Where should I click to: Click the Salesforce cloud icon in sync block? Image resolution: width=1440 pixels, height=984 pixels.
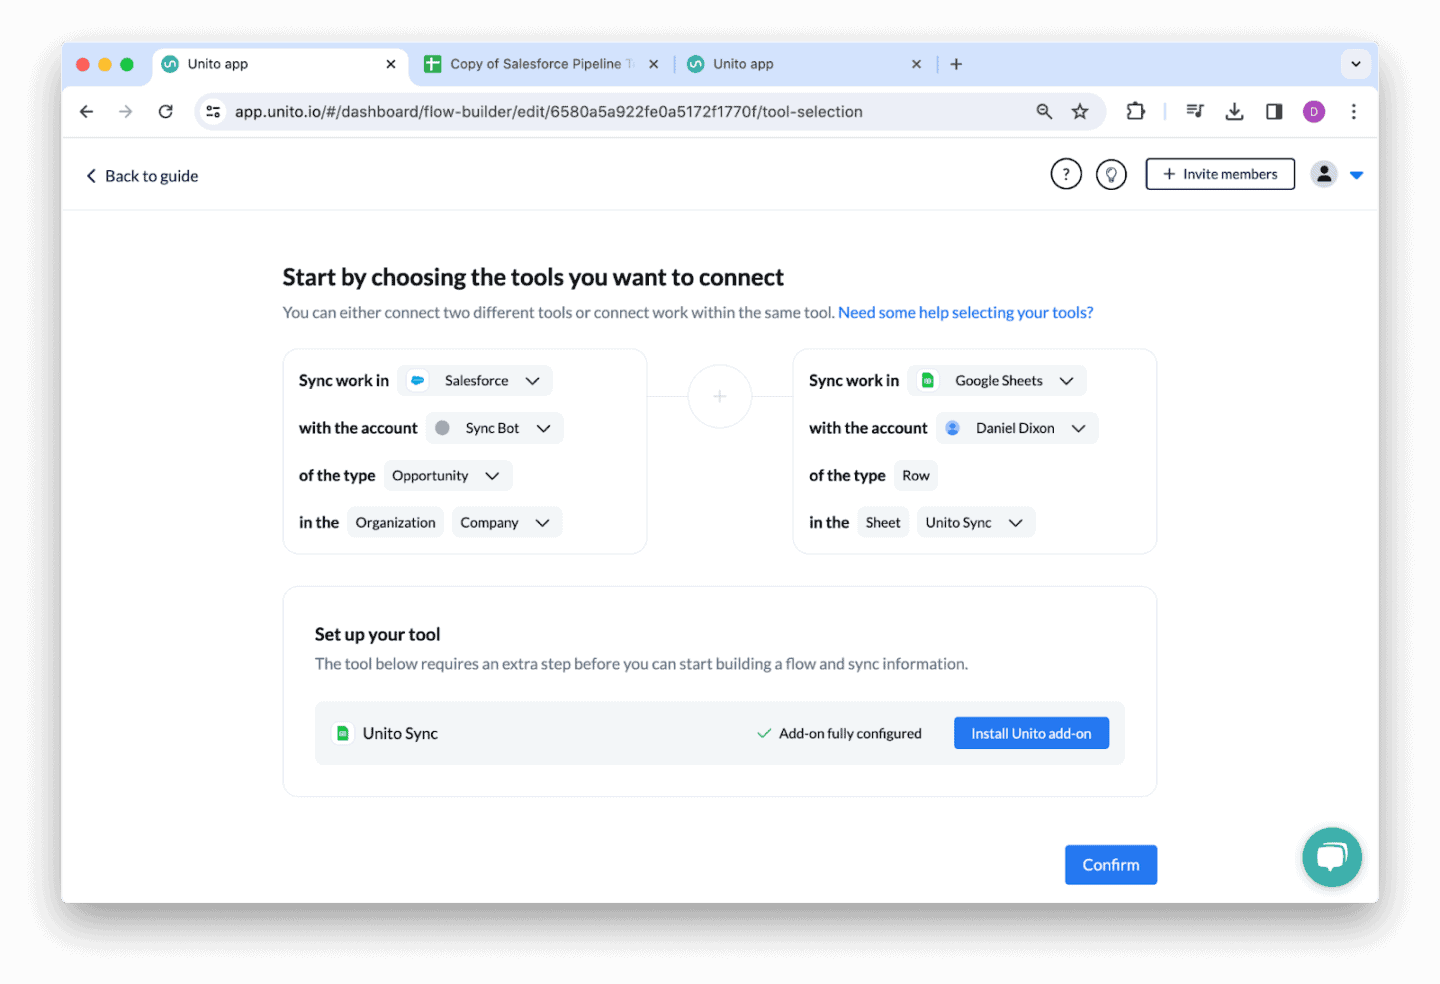click(417, 380)
